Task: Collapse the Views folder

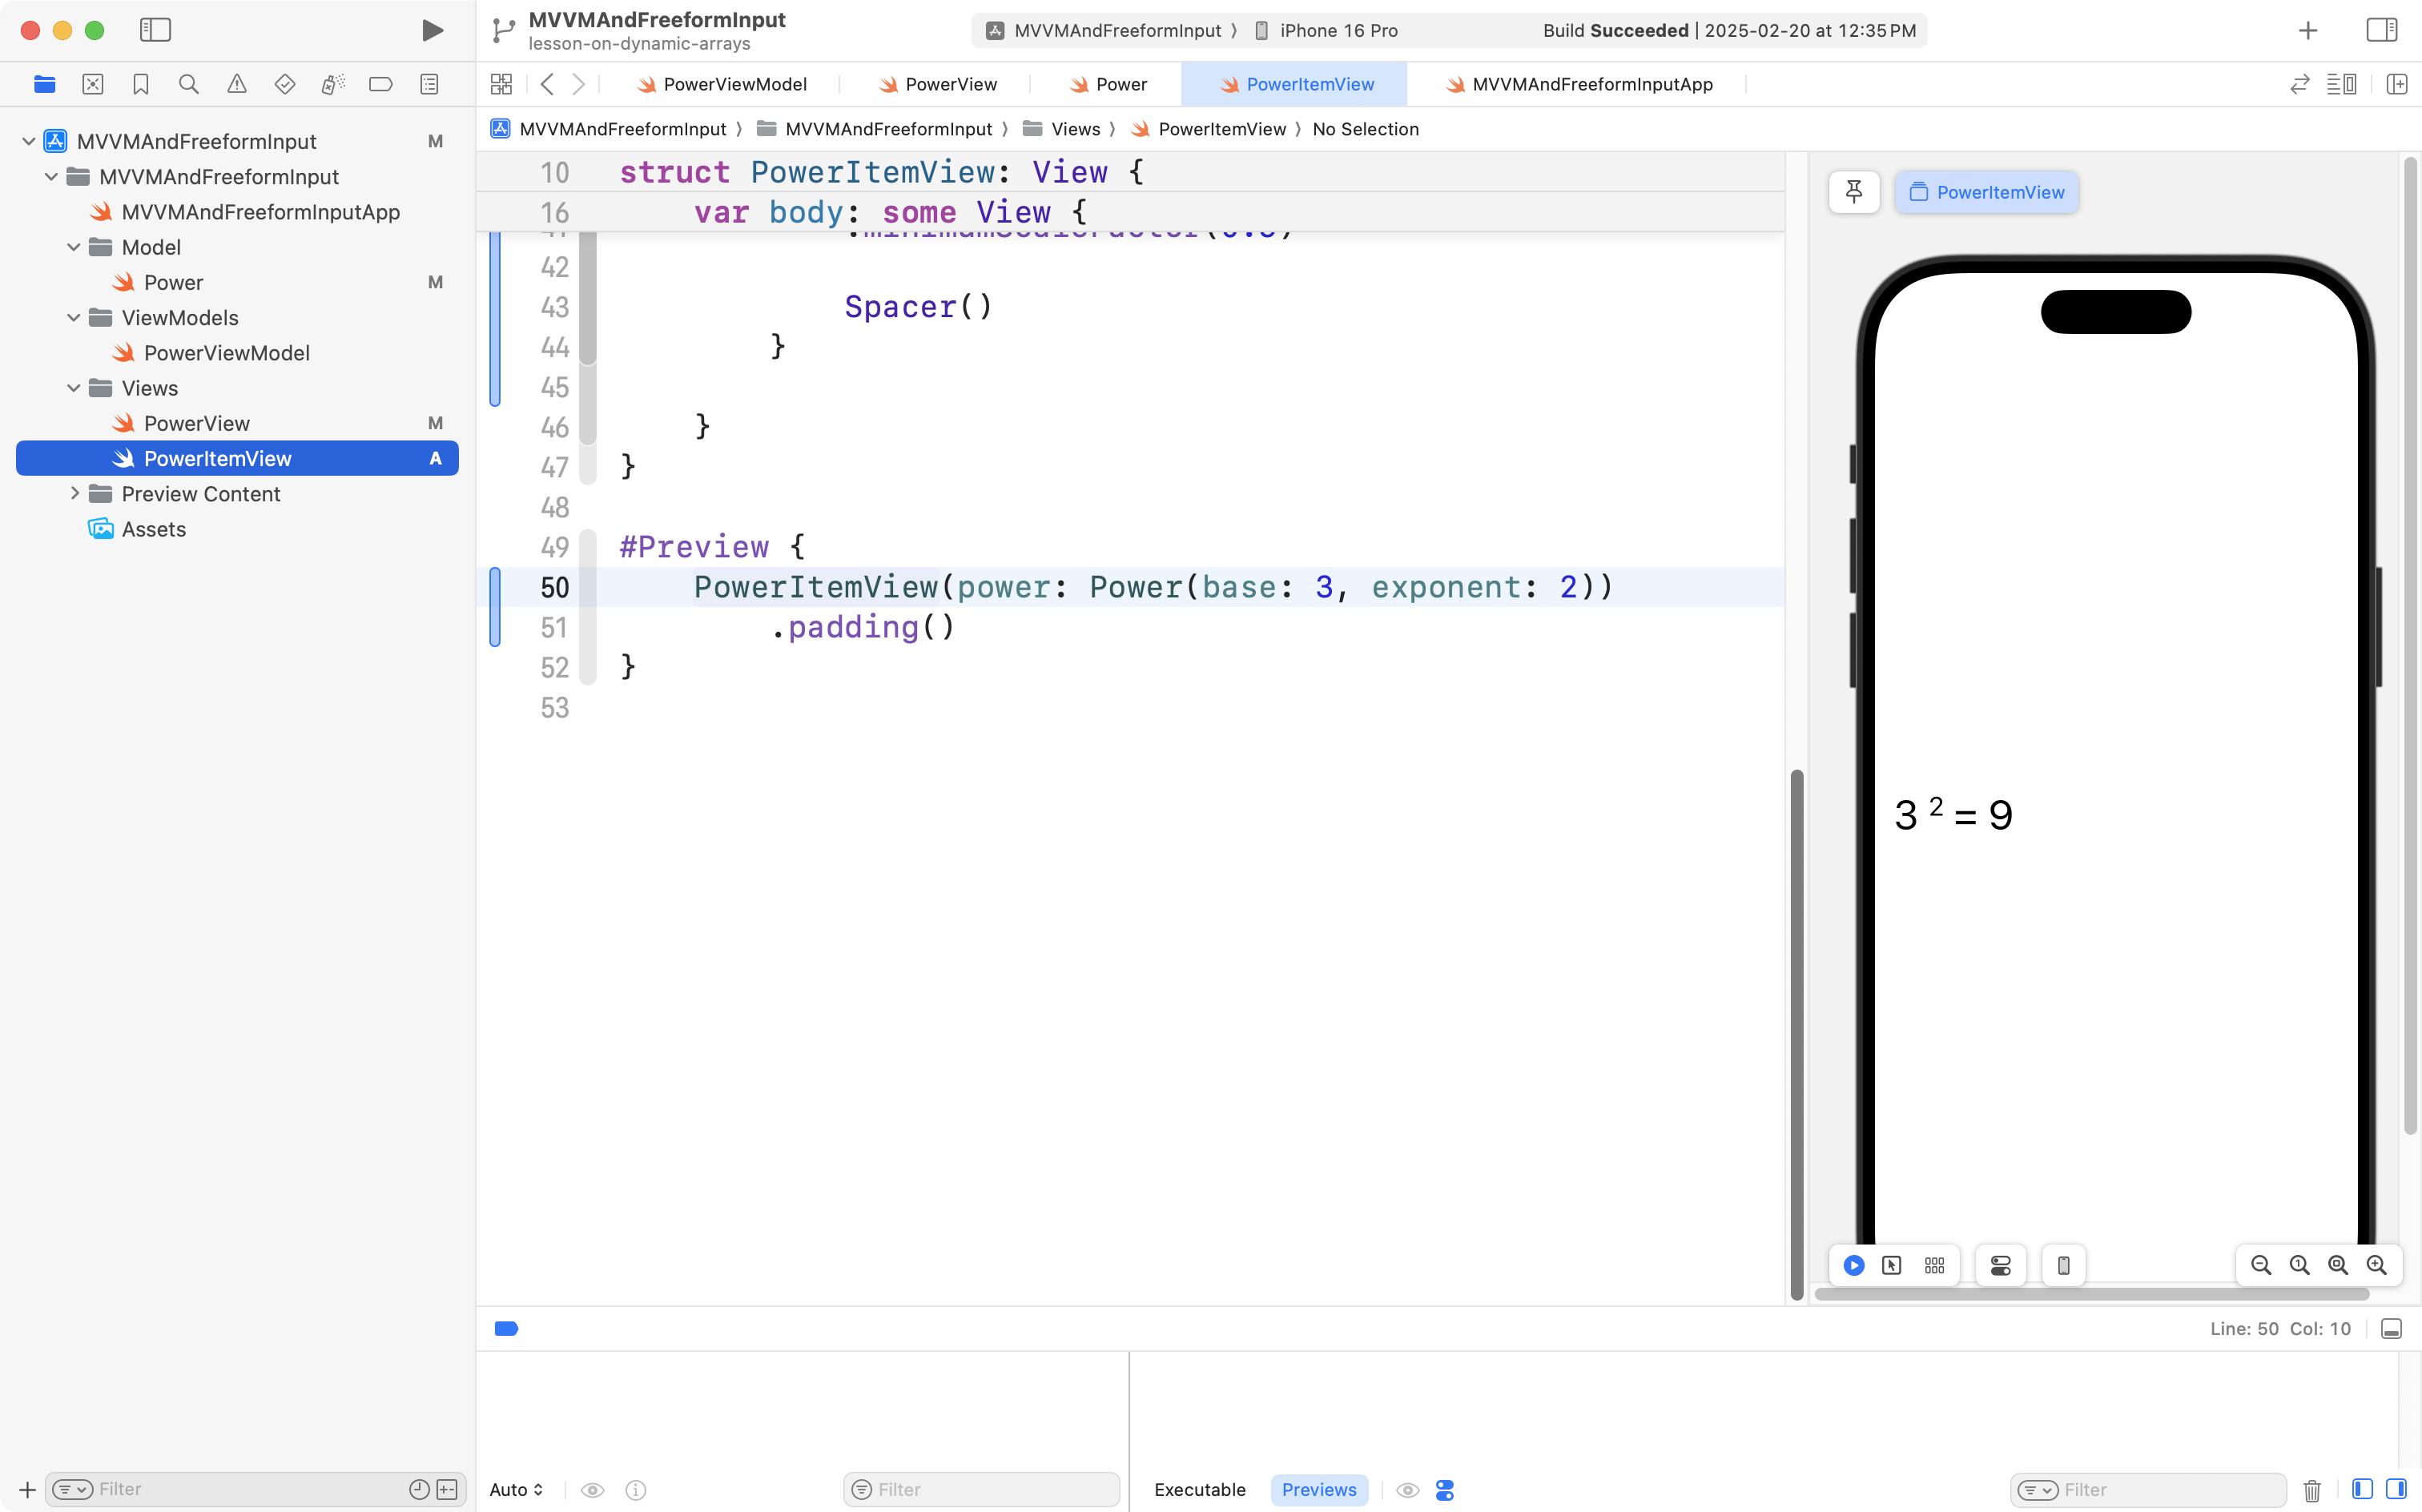Action: (74, 388)
